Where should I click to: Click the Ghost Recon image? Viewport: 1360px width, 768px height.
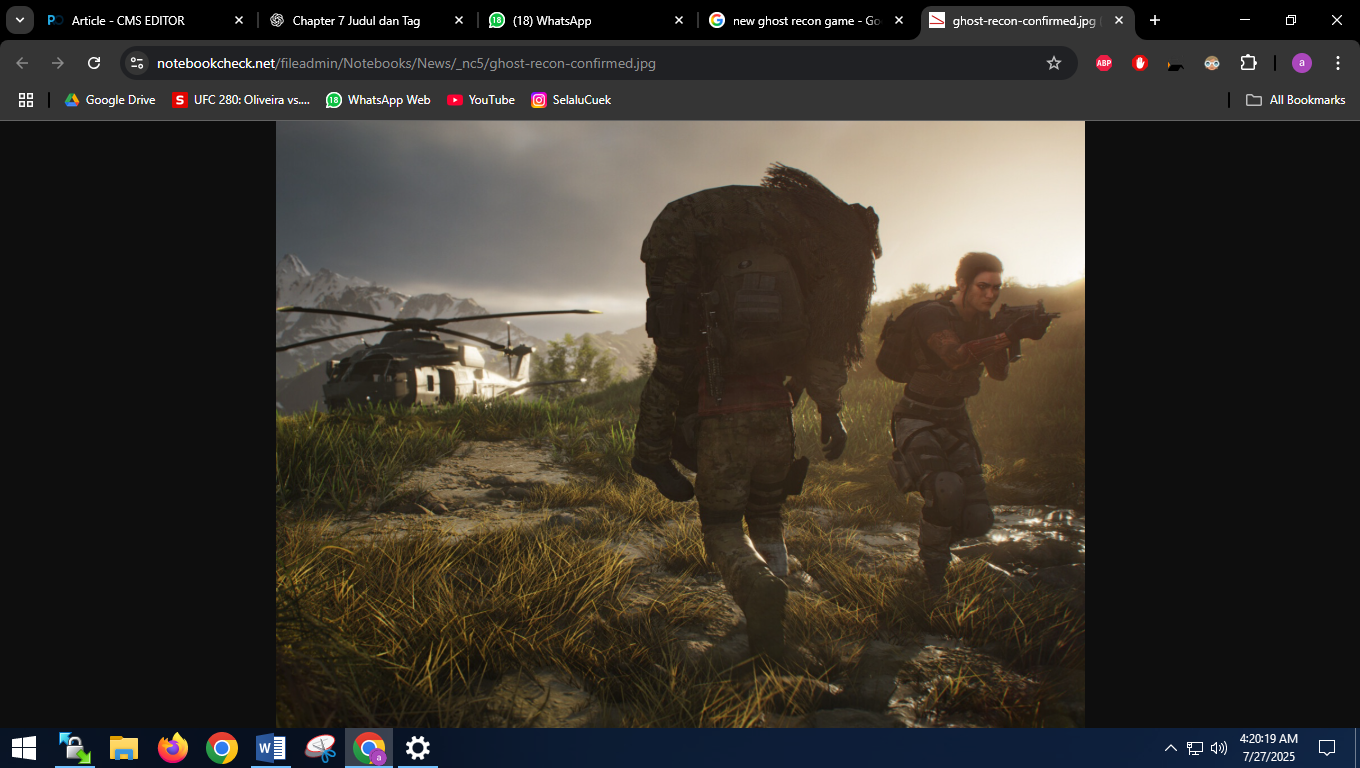[x=680, y=424]
